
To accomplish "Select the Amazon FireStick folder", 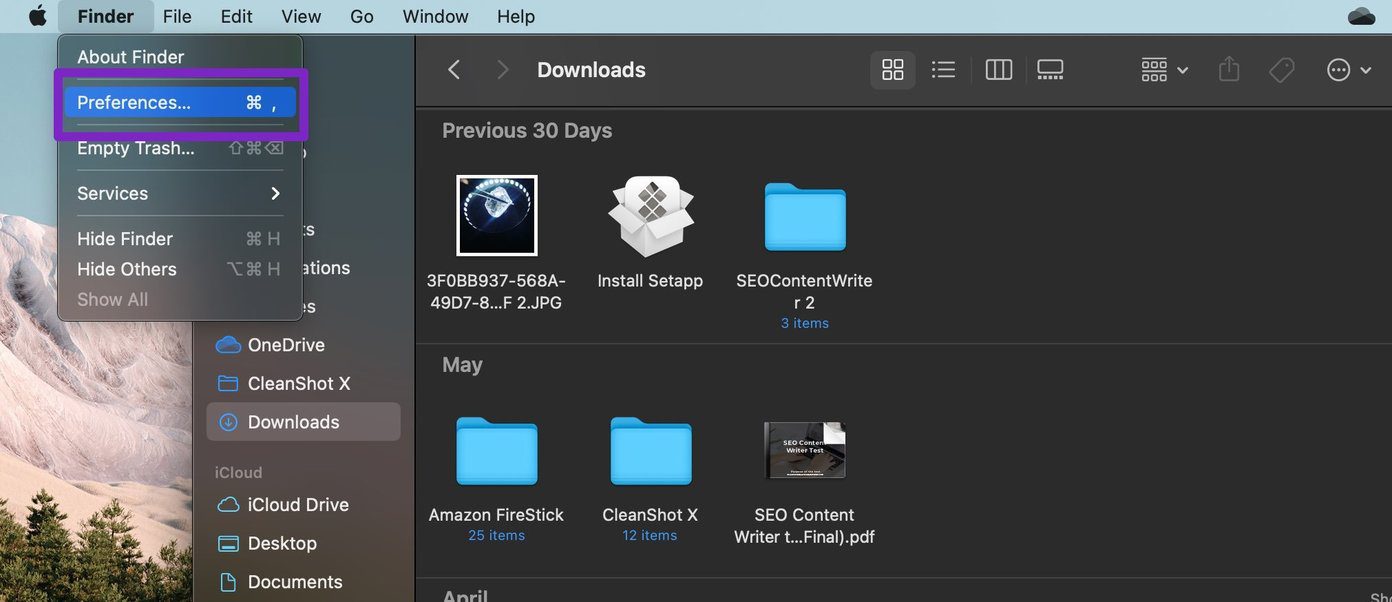I will [x=496, y=469].
